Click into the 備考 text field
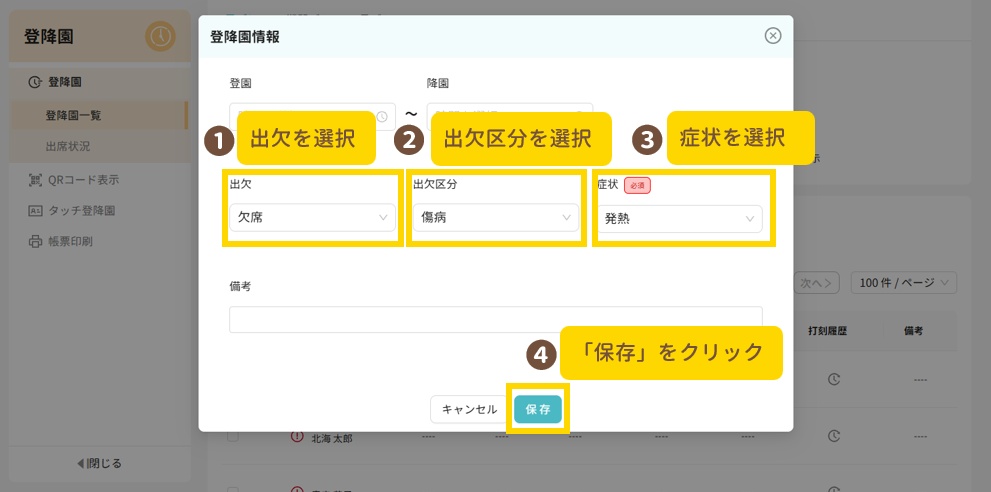 tap(495, 319)
